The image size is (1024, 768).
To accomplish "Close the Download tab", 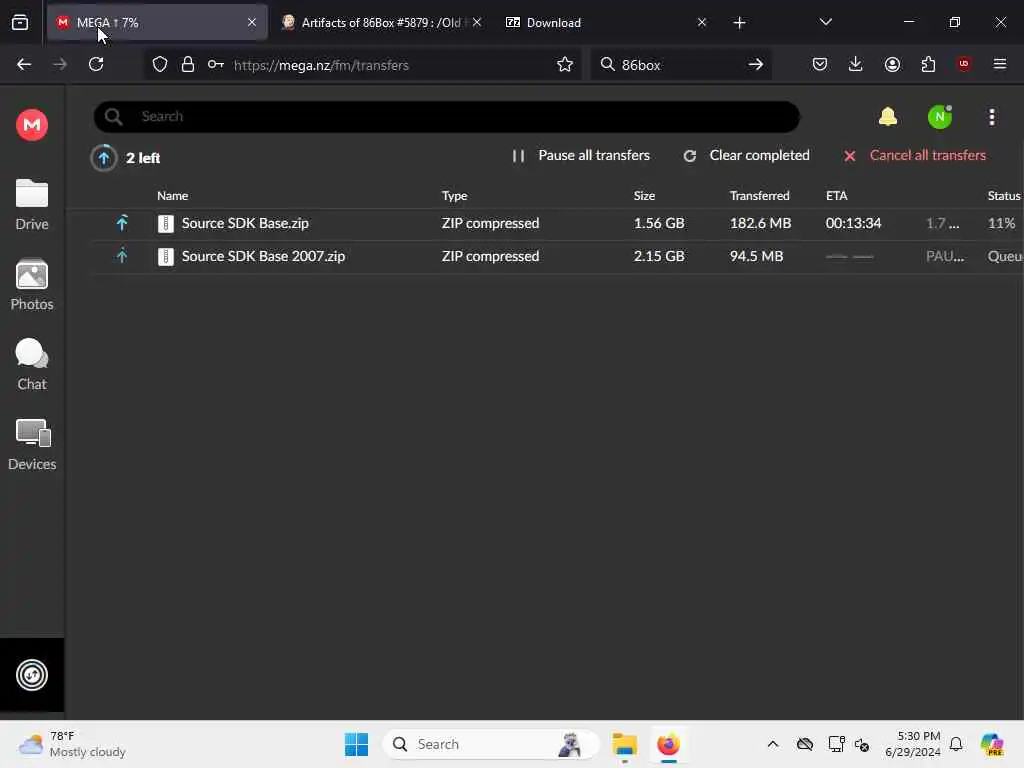I will [x=701, y=22].
